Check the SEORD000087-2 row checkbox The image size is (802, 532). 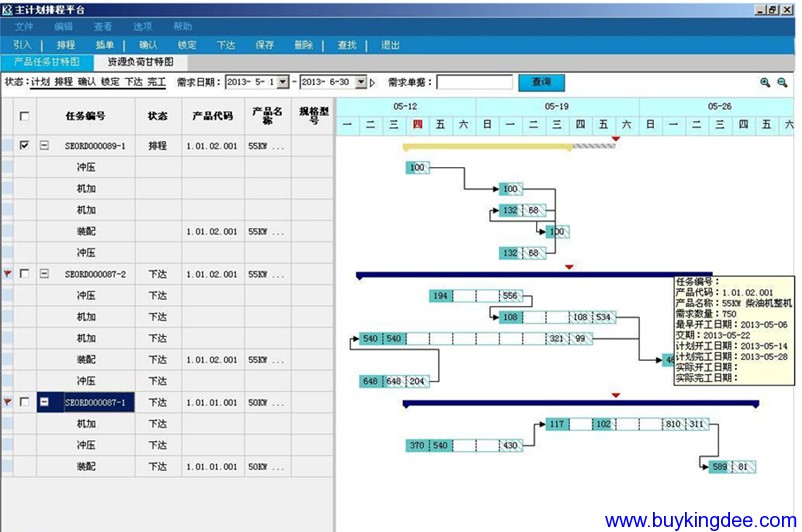point(24,274)
